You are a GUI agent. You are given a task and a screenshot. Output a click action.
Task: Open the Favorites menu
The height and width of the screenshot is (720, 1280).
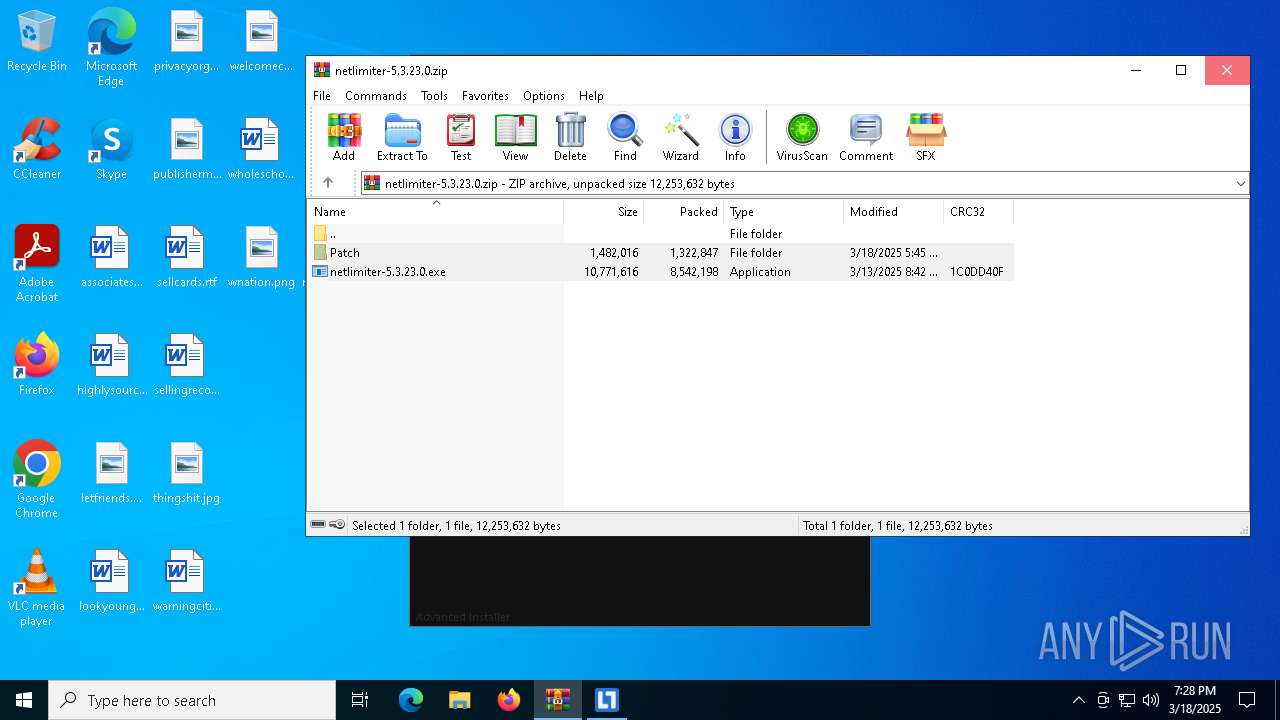click(x=485, y=96)
